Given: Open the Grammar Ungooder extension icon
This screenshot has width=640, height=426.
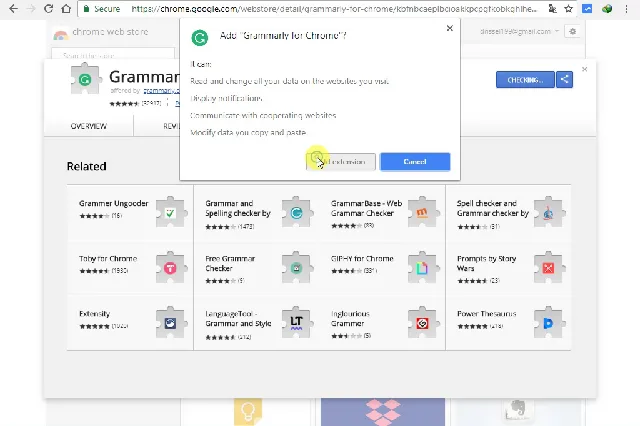Looking at the screenshot, I should tap(171, 212).
